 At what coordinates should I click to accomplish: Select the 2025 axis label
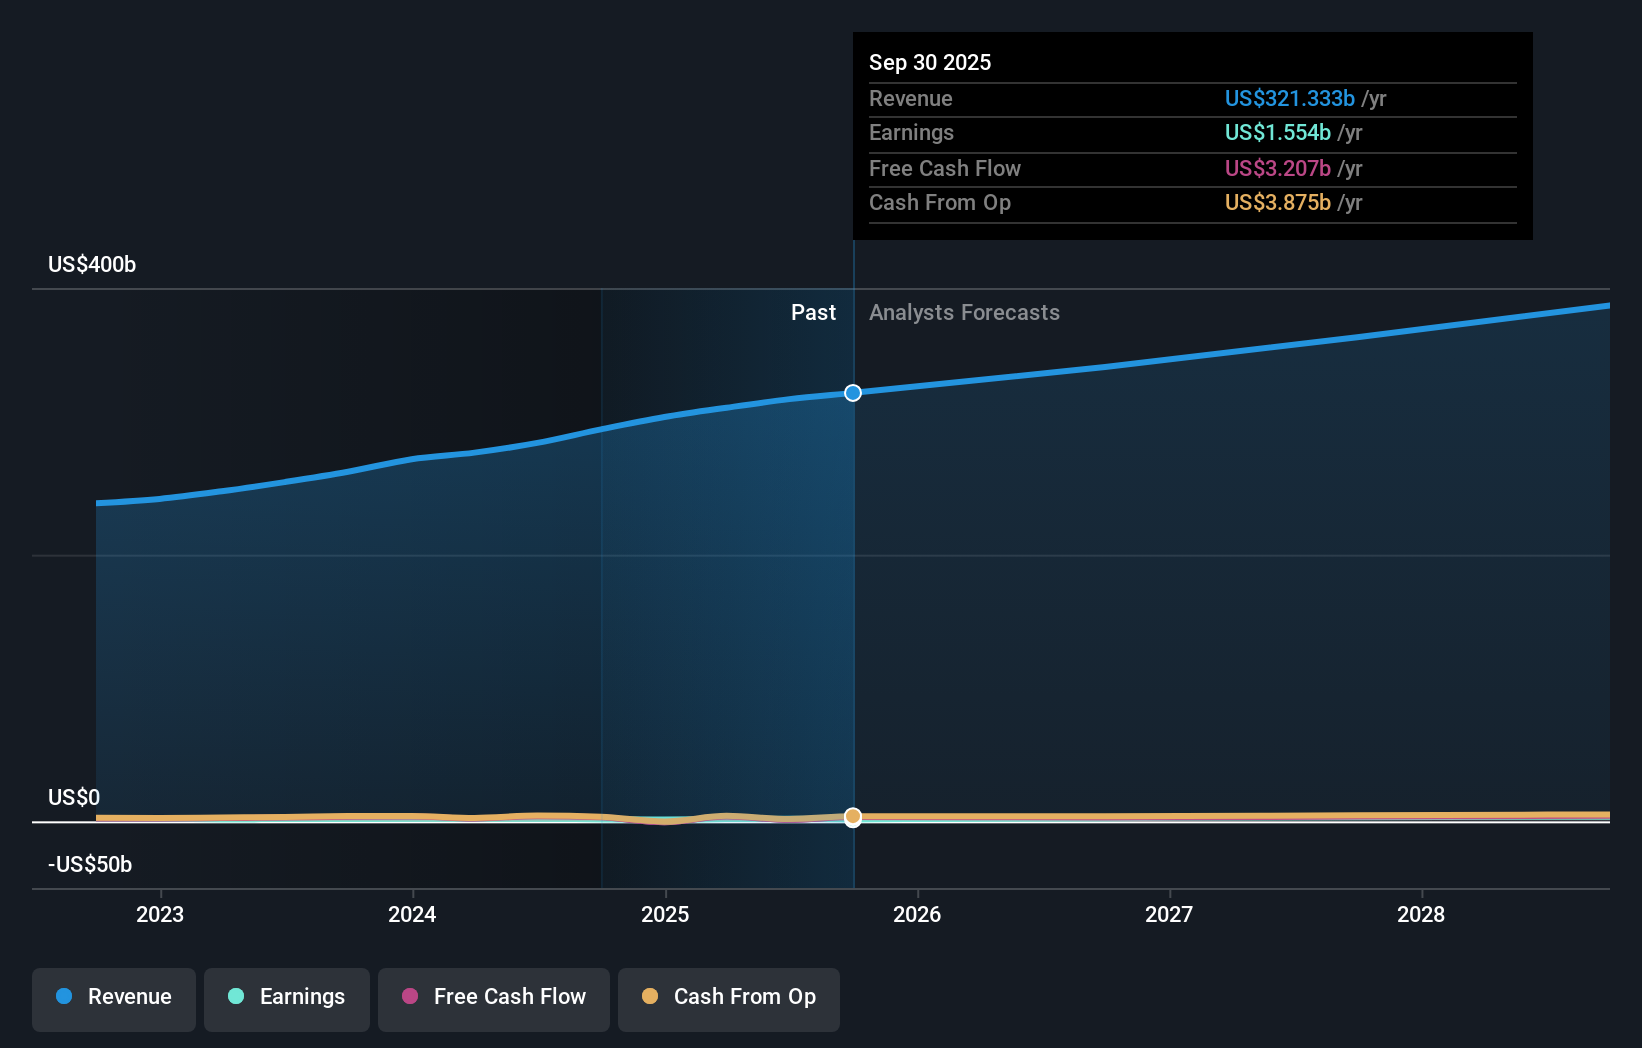point(666,914)
